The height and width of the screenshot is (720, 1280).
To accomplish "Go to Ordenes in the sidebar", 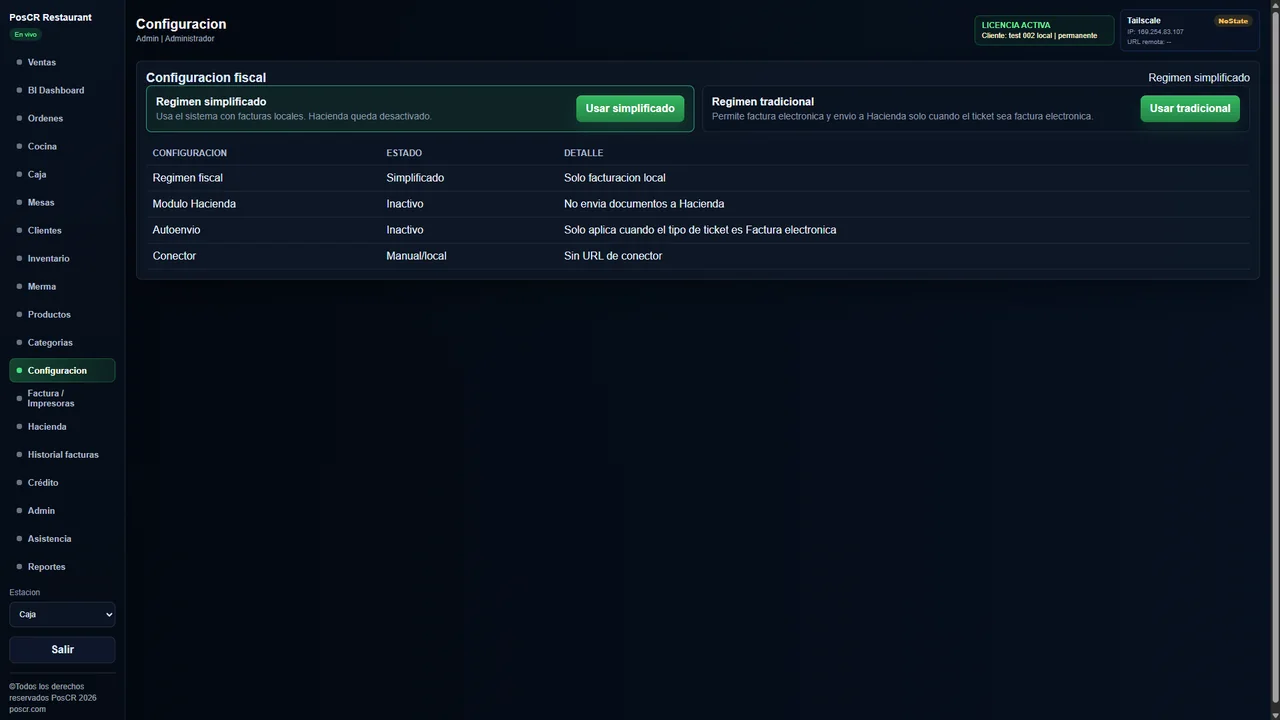I will (62, 118).
